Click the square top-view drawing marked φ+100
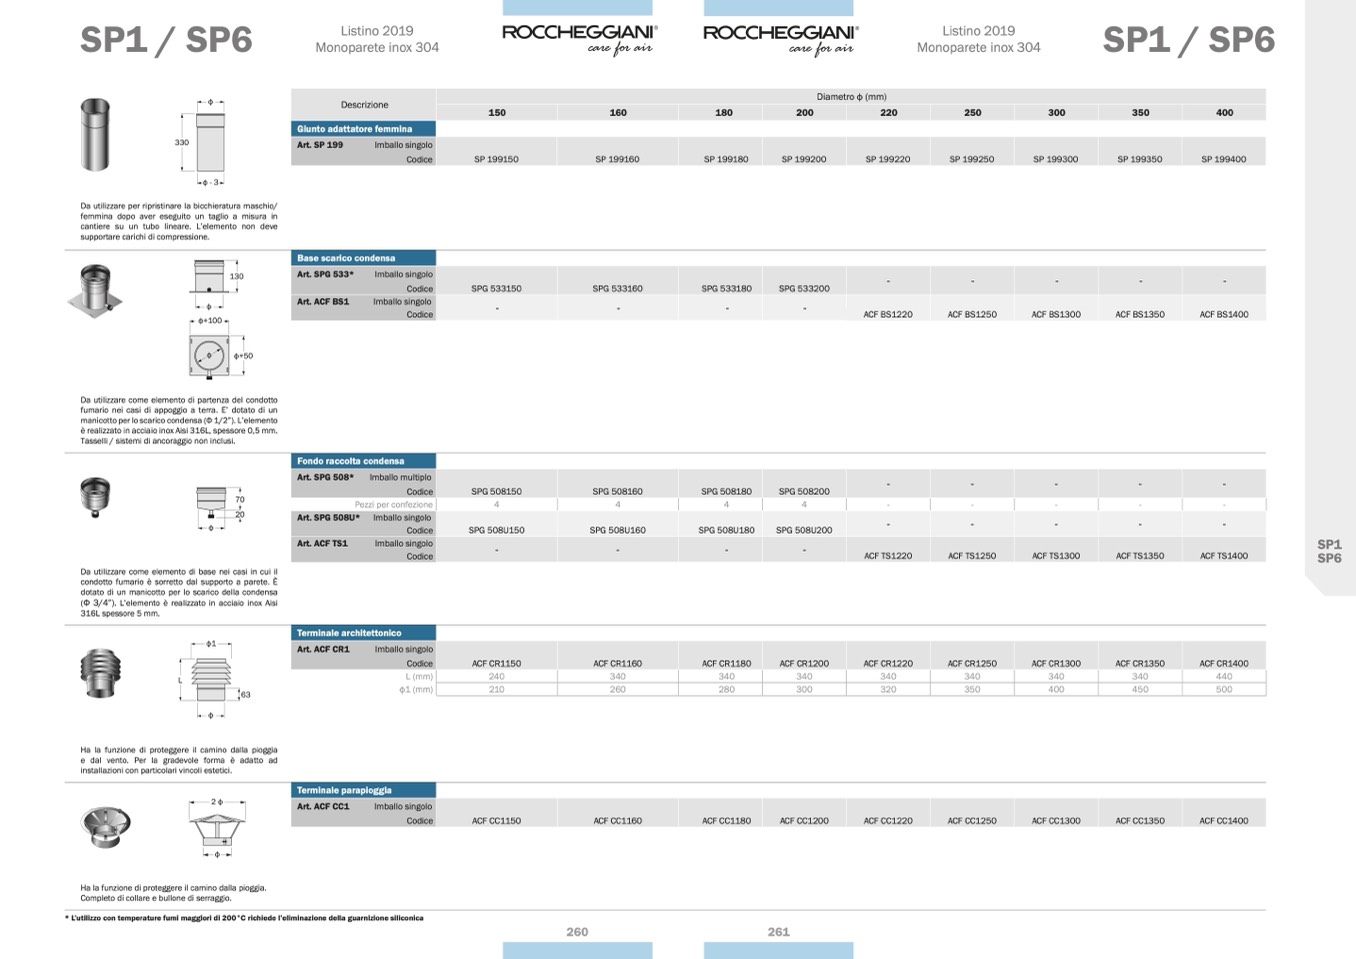This screenshot has height=959, width=1356. (209, 353)
